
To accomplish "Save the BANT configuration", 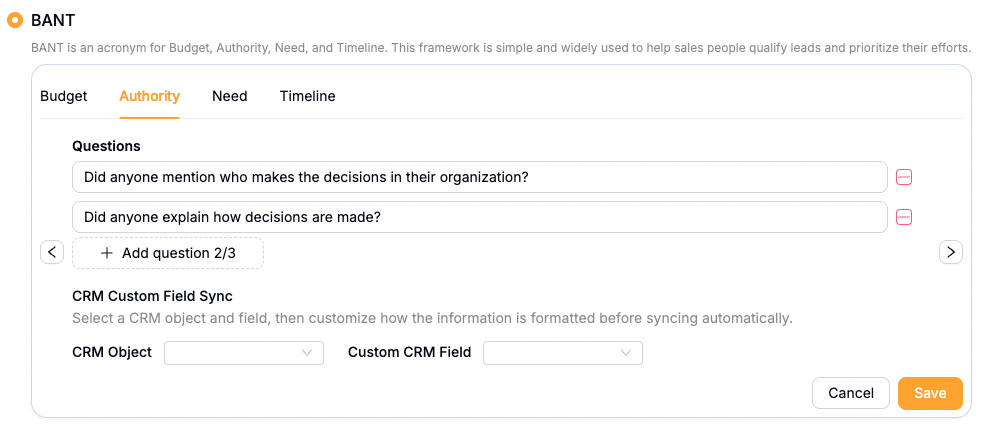I will point(930,393).
